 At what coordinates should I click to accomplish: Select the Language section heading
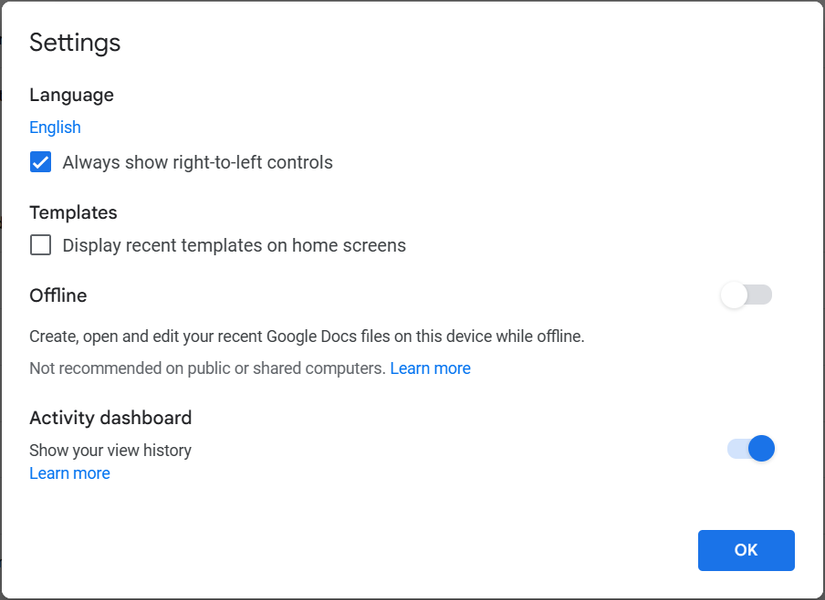71,94
